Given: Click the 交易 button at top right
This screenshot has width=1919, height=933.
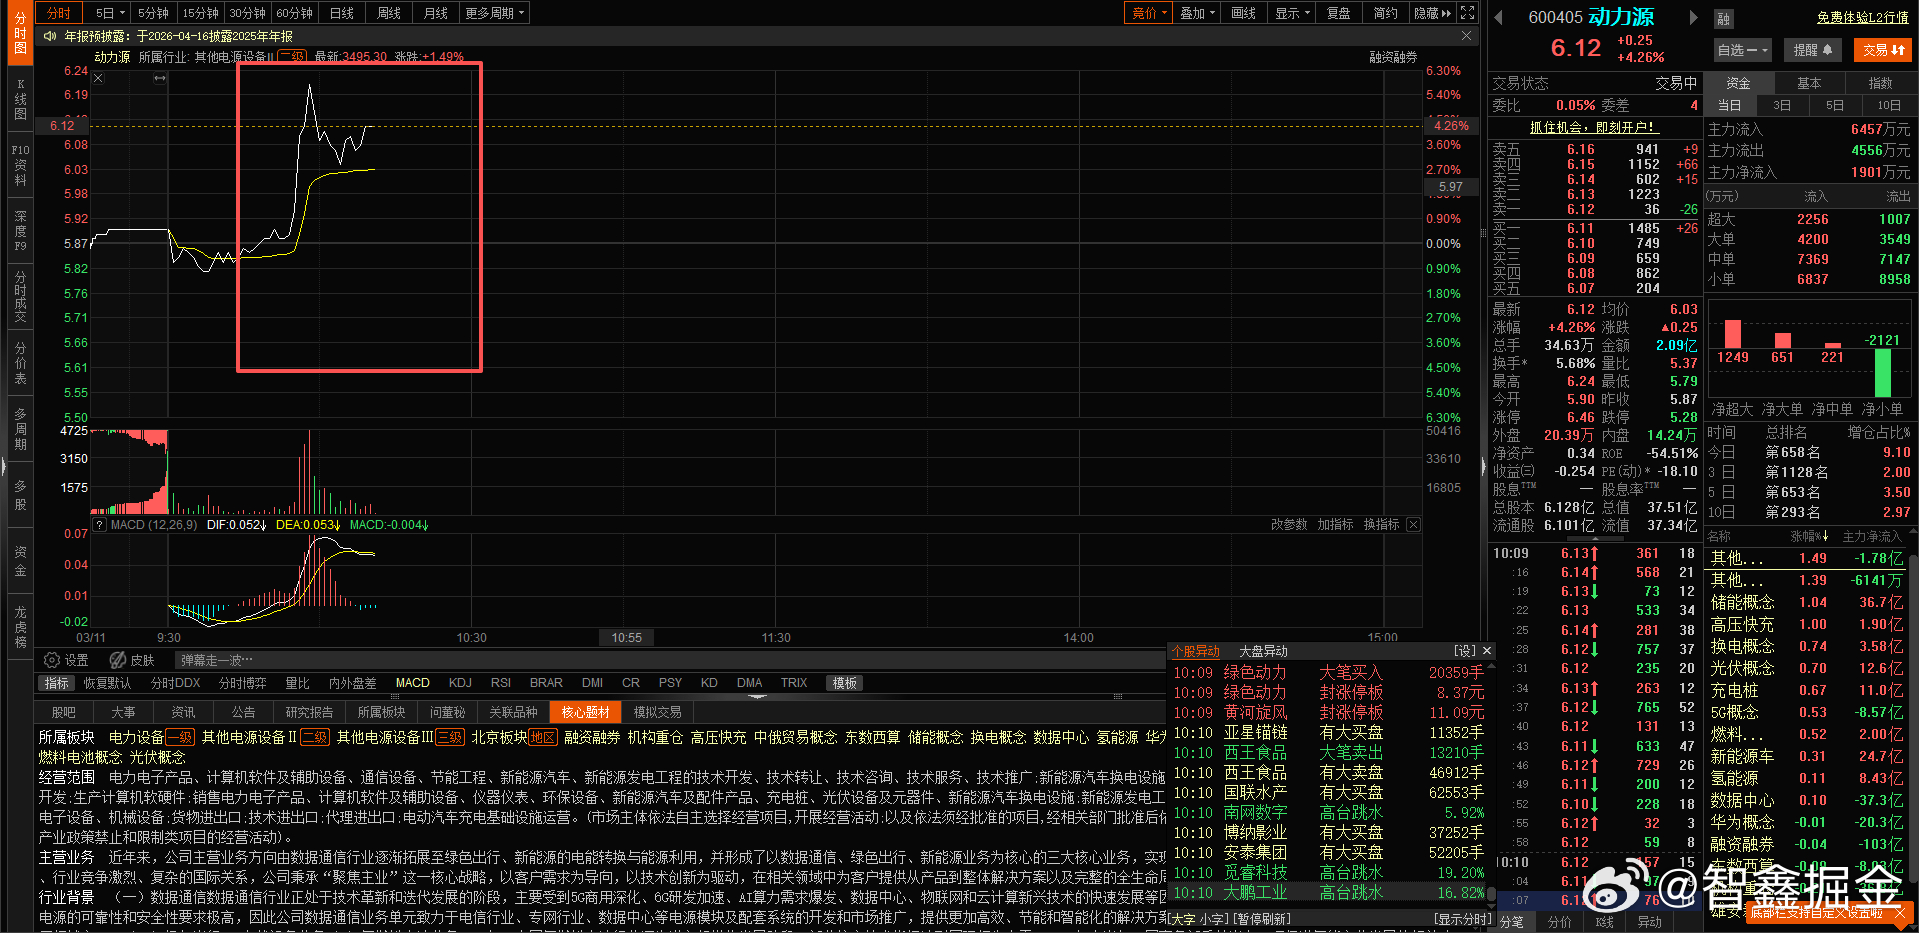Looking at the screenshot, I should click(1882, 49).
